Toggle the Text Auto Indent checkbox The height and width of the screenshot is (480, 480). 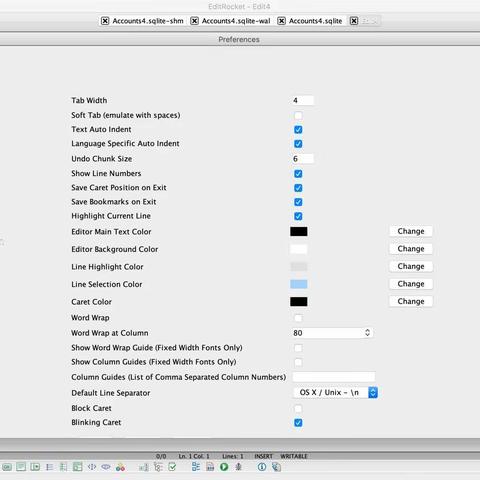pos(298,130)
